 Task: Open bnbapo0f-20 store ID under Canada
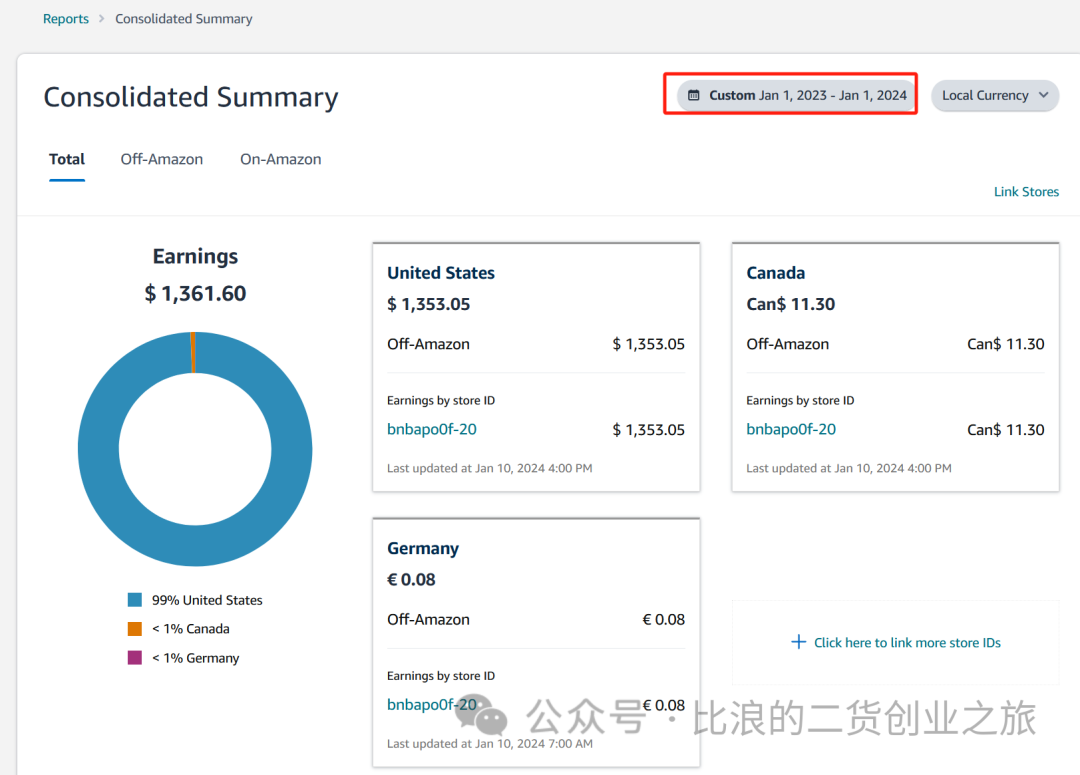pyautogui.click(x=791, y=429)
